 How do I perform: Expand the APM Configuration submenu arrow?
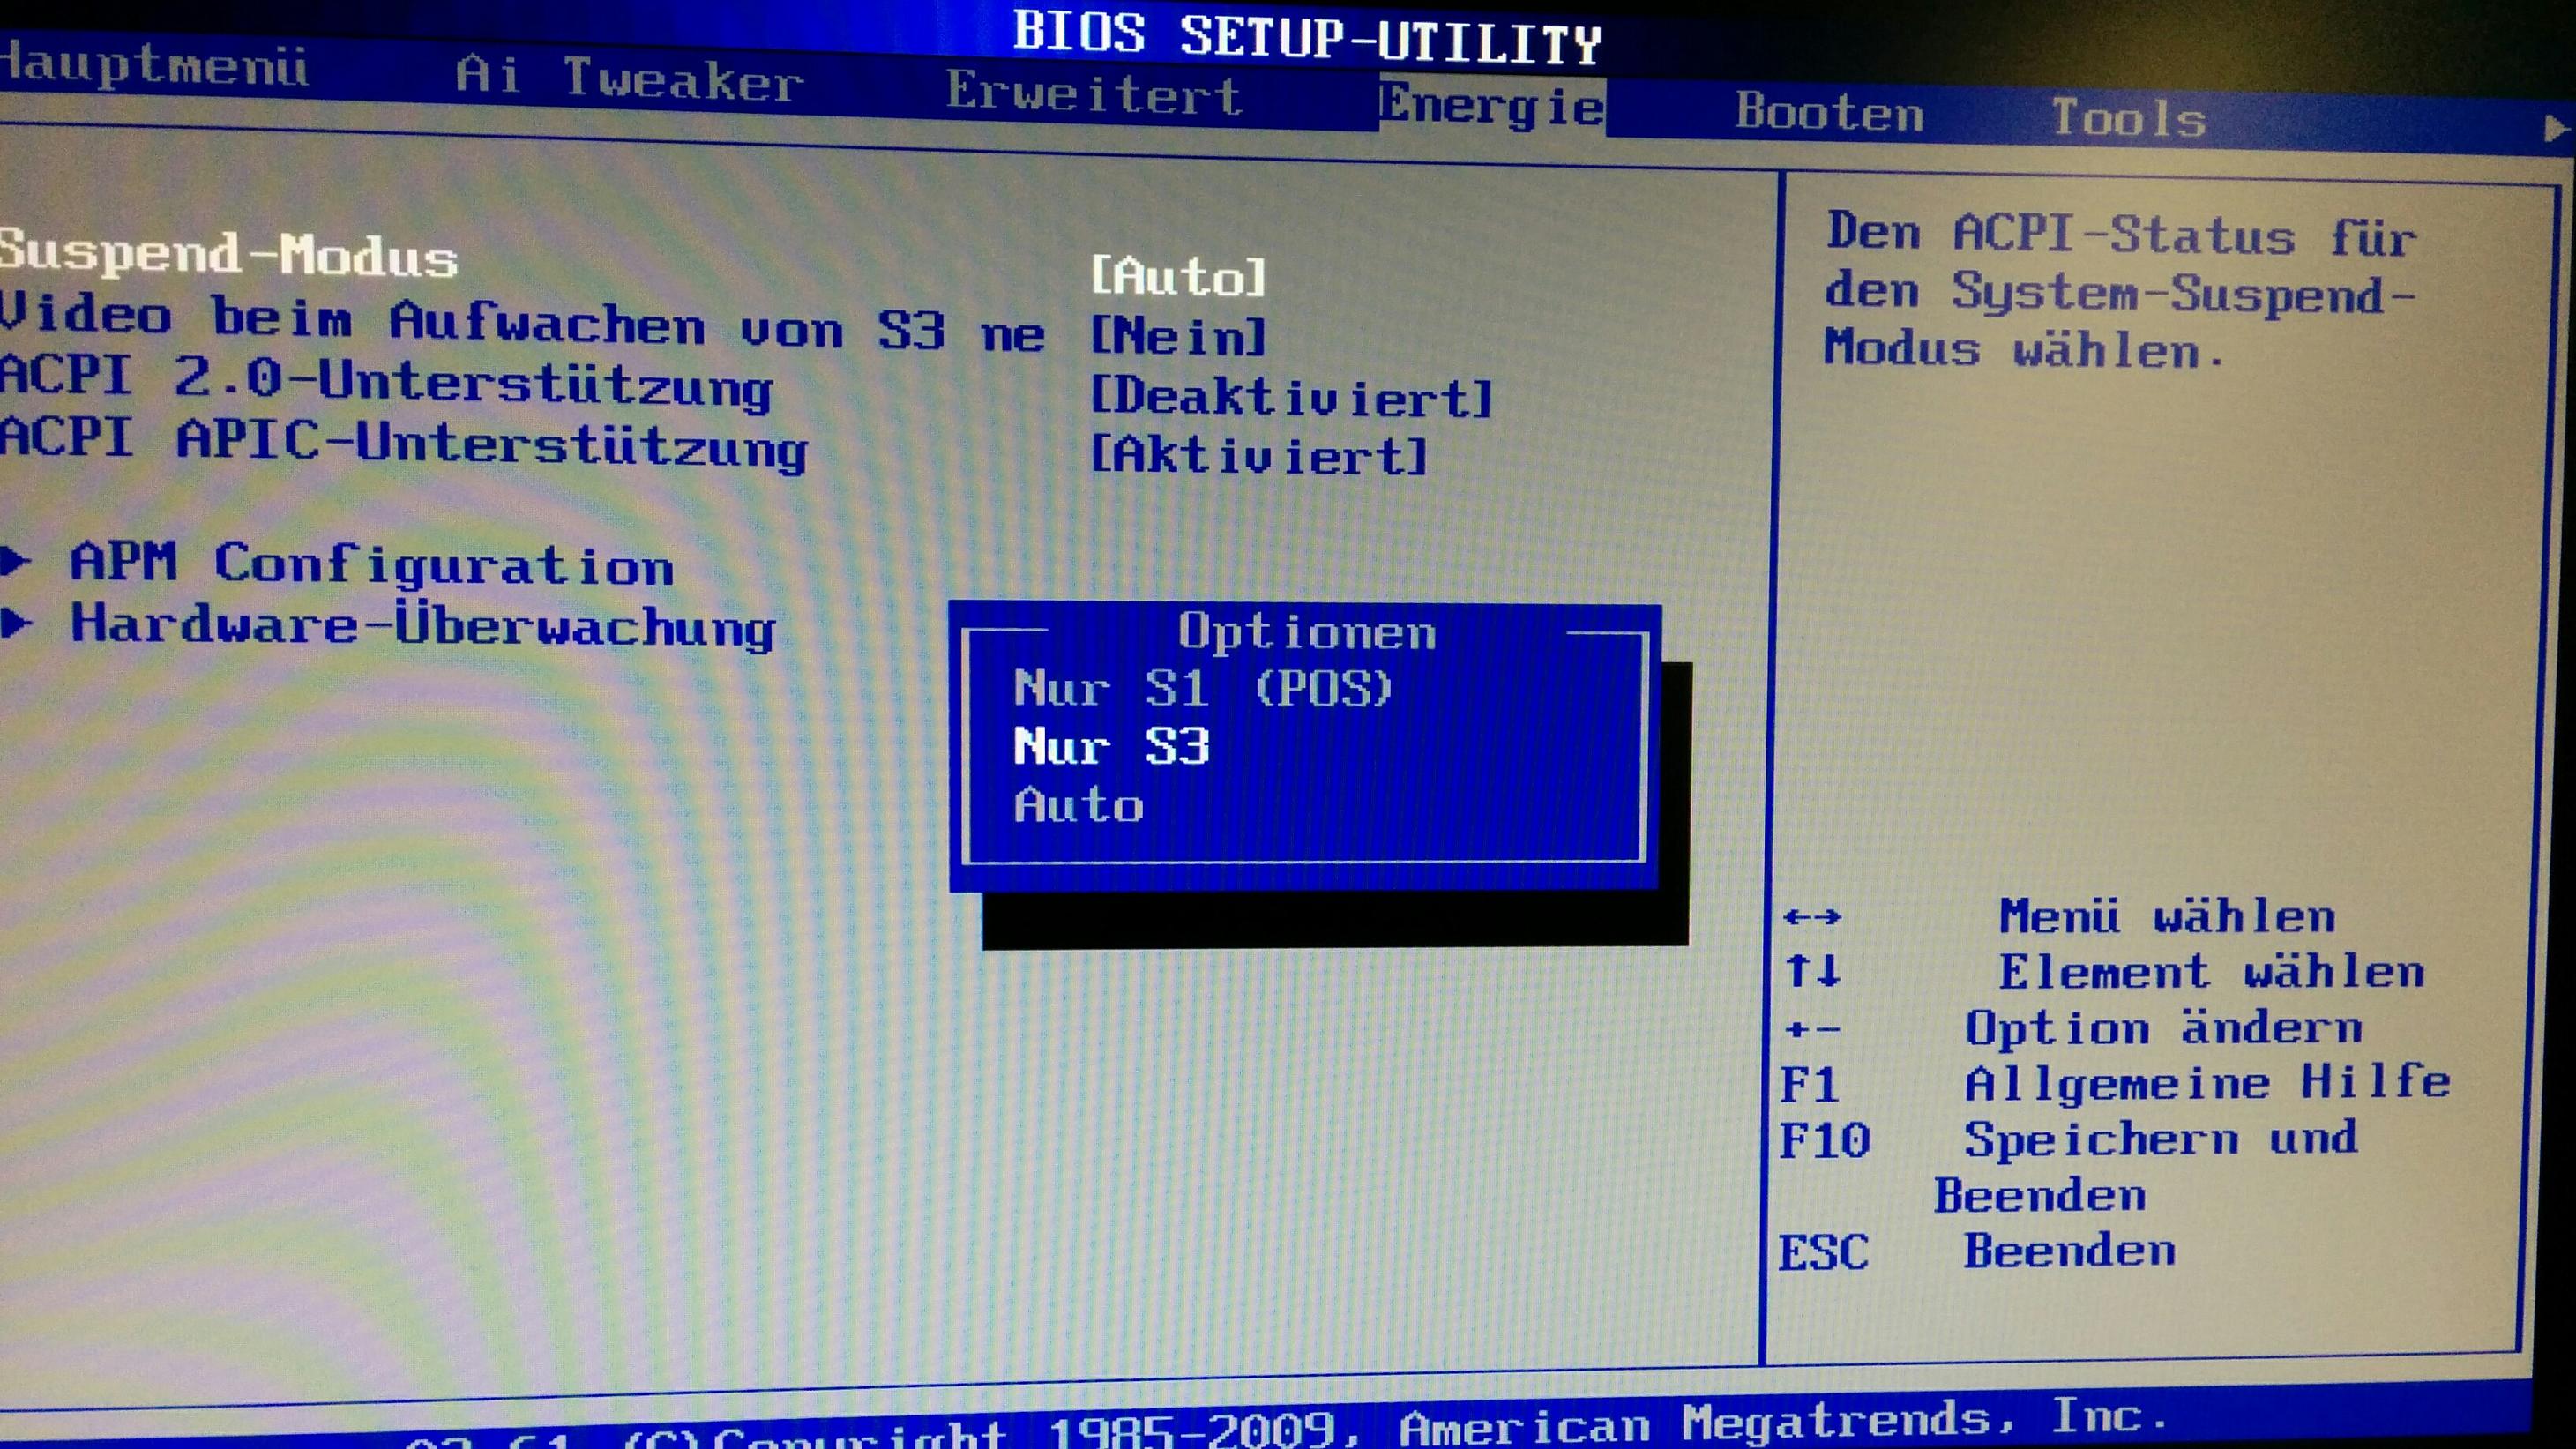tap(16, 561)
